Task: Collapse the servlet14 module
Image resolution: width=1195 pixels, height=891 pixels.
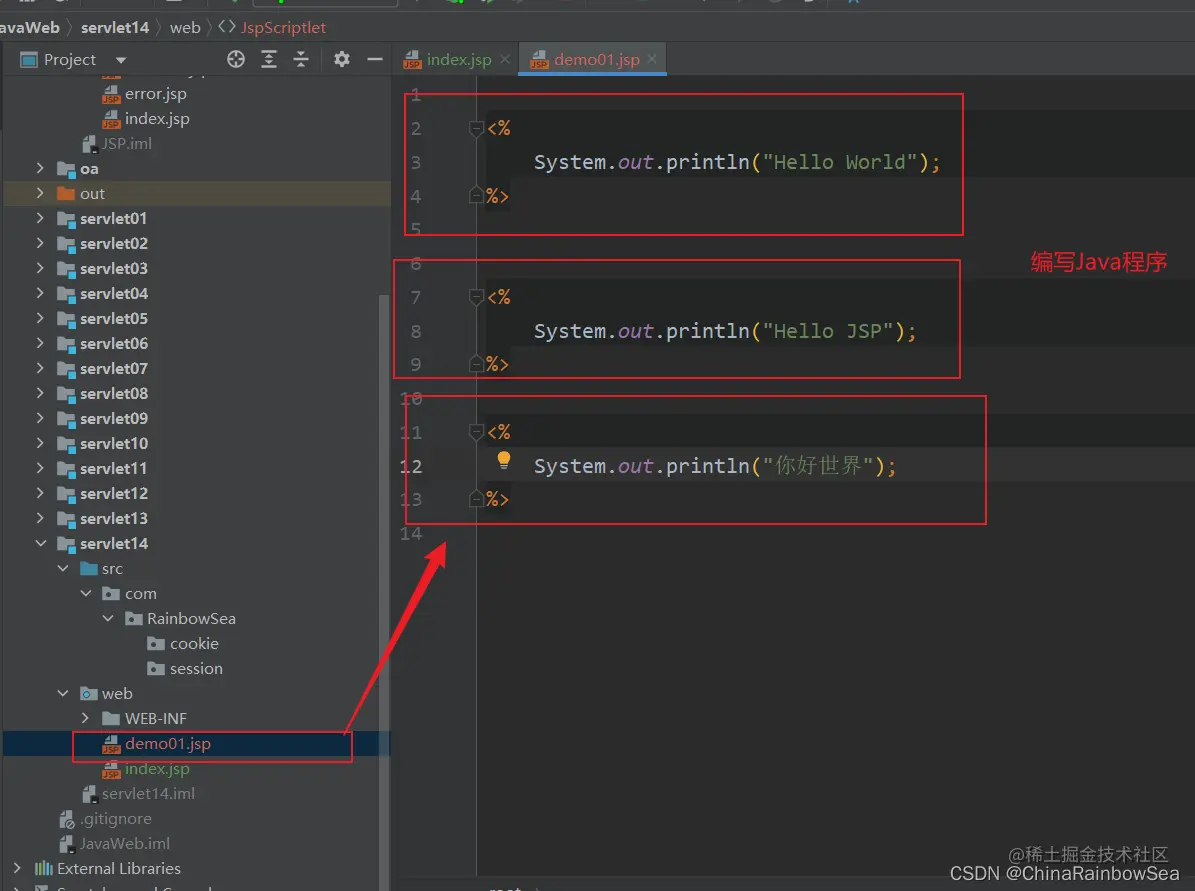Action: tap(40, 543)
